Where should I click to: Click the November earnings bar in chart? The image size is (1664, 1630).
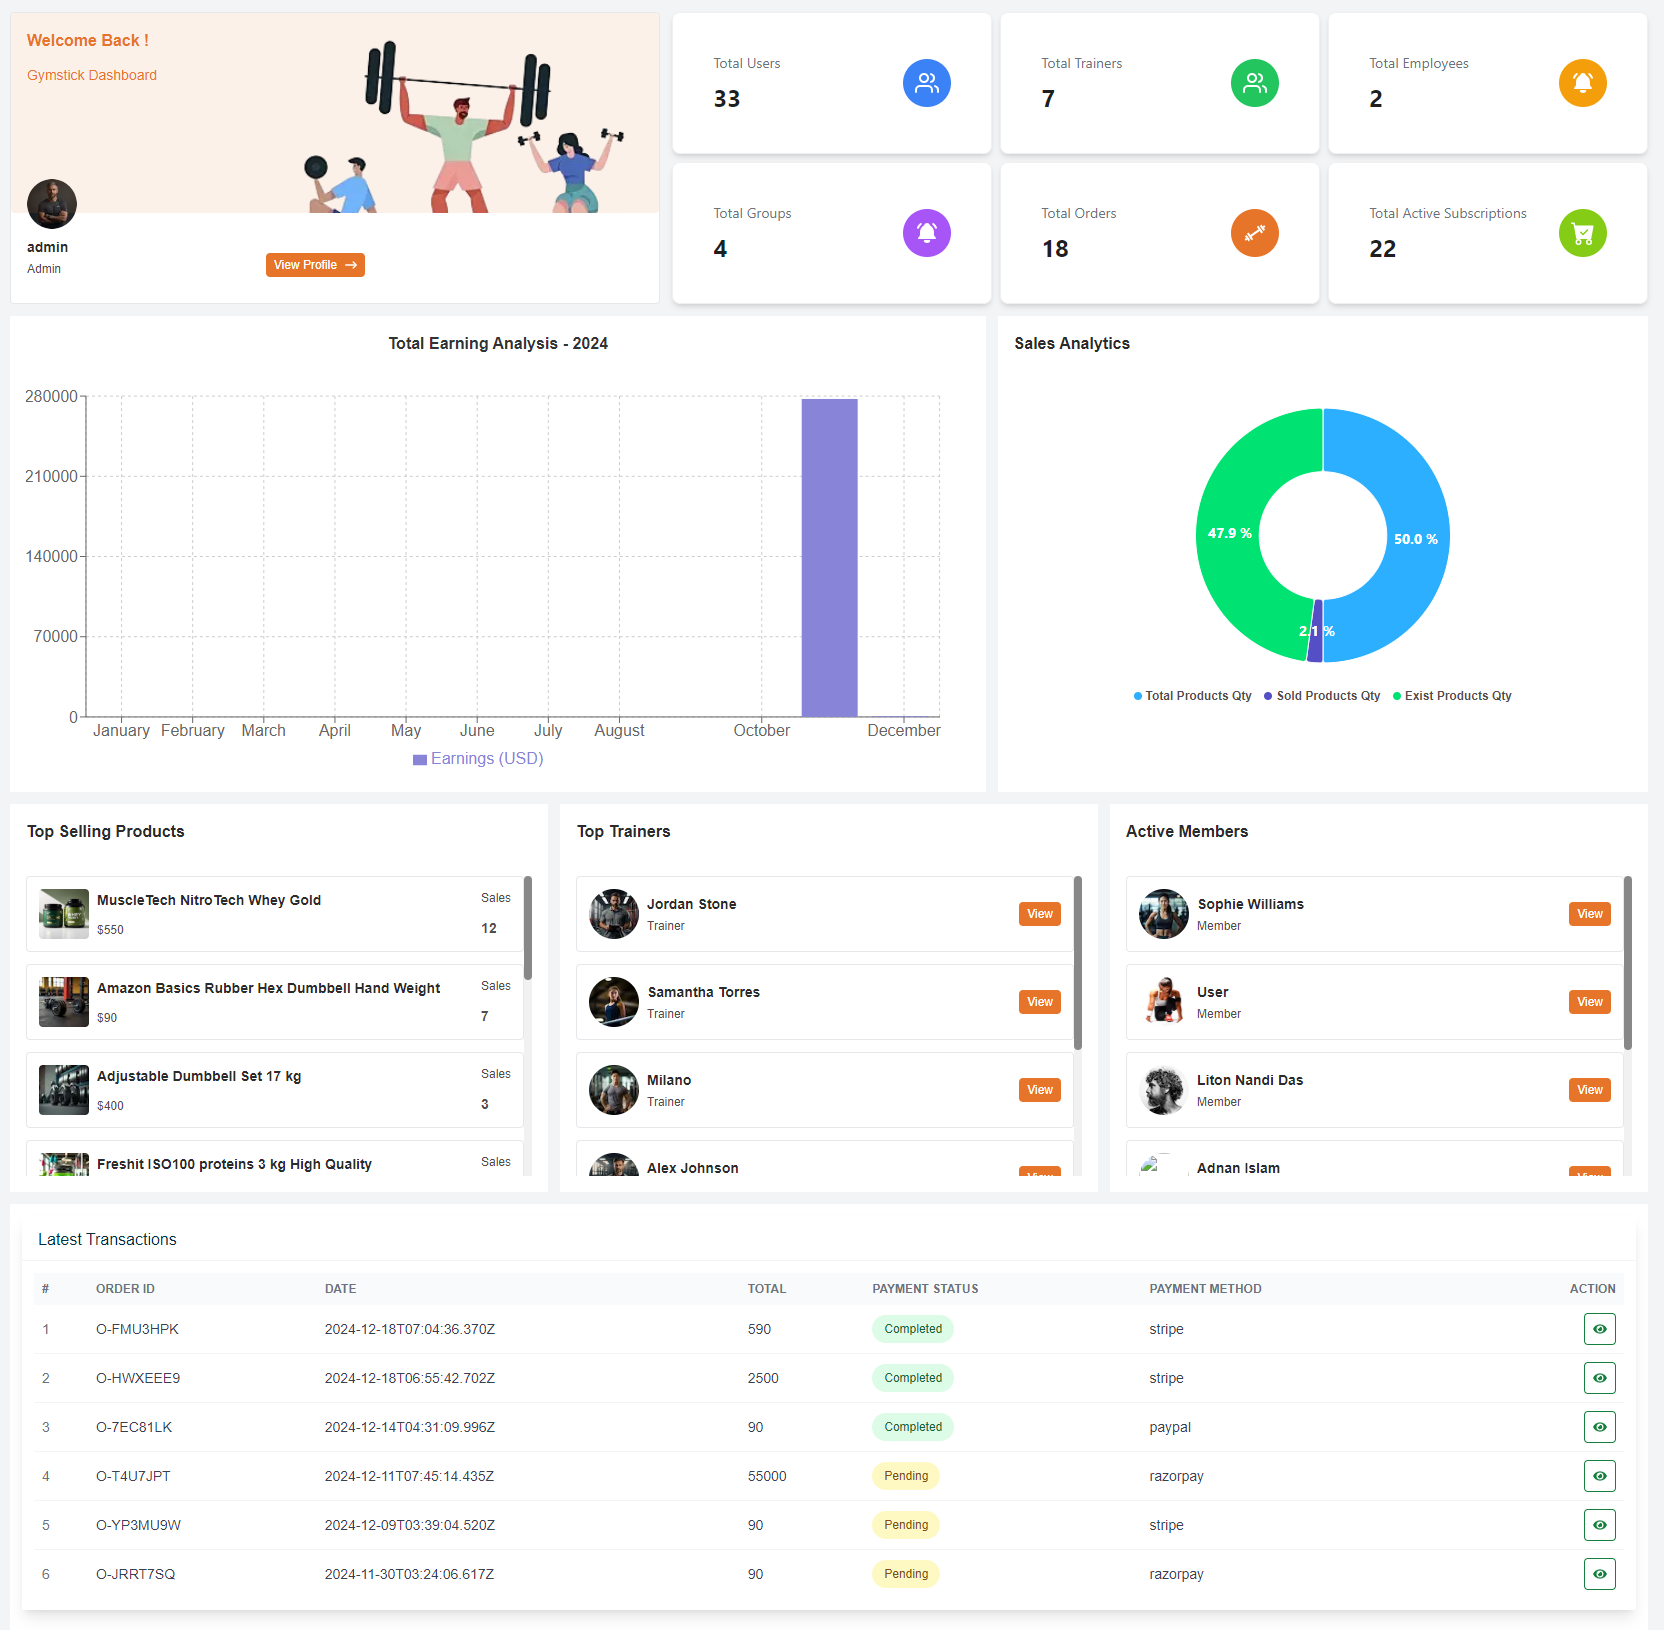829,558
